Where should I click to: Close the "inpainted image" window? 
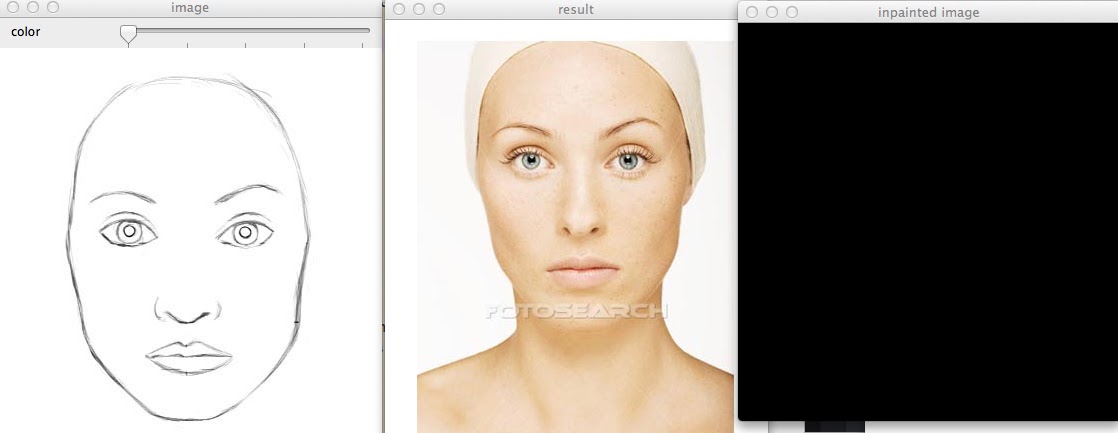(752, 12)
